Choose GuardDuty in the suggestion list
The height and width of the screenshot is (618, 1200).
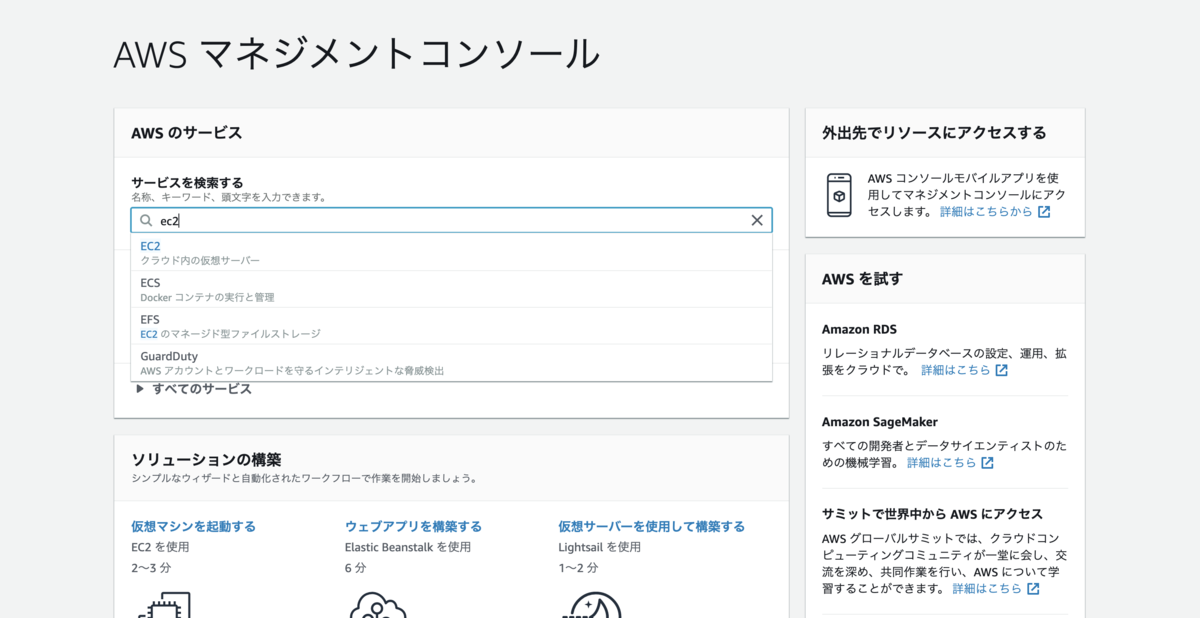[451, 363]
